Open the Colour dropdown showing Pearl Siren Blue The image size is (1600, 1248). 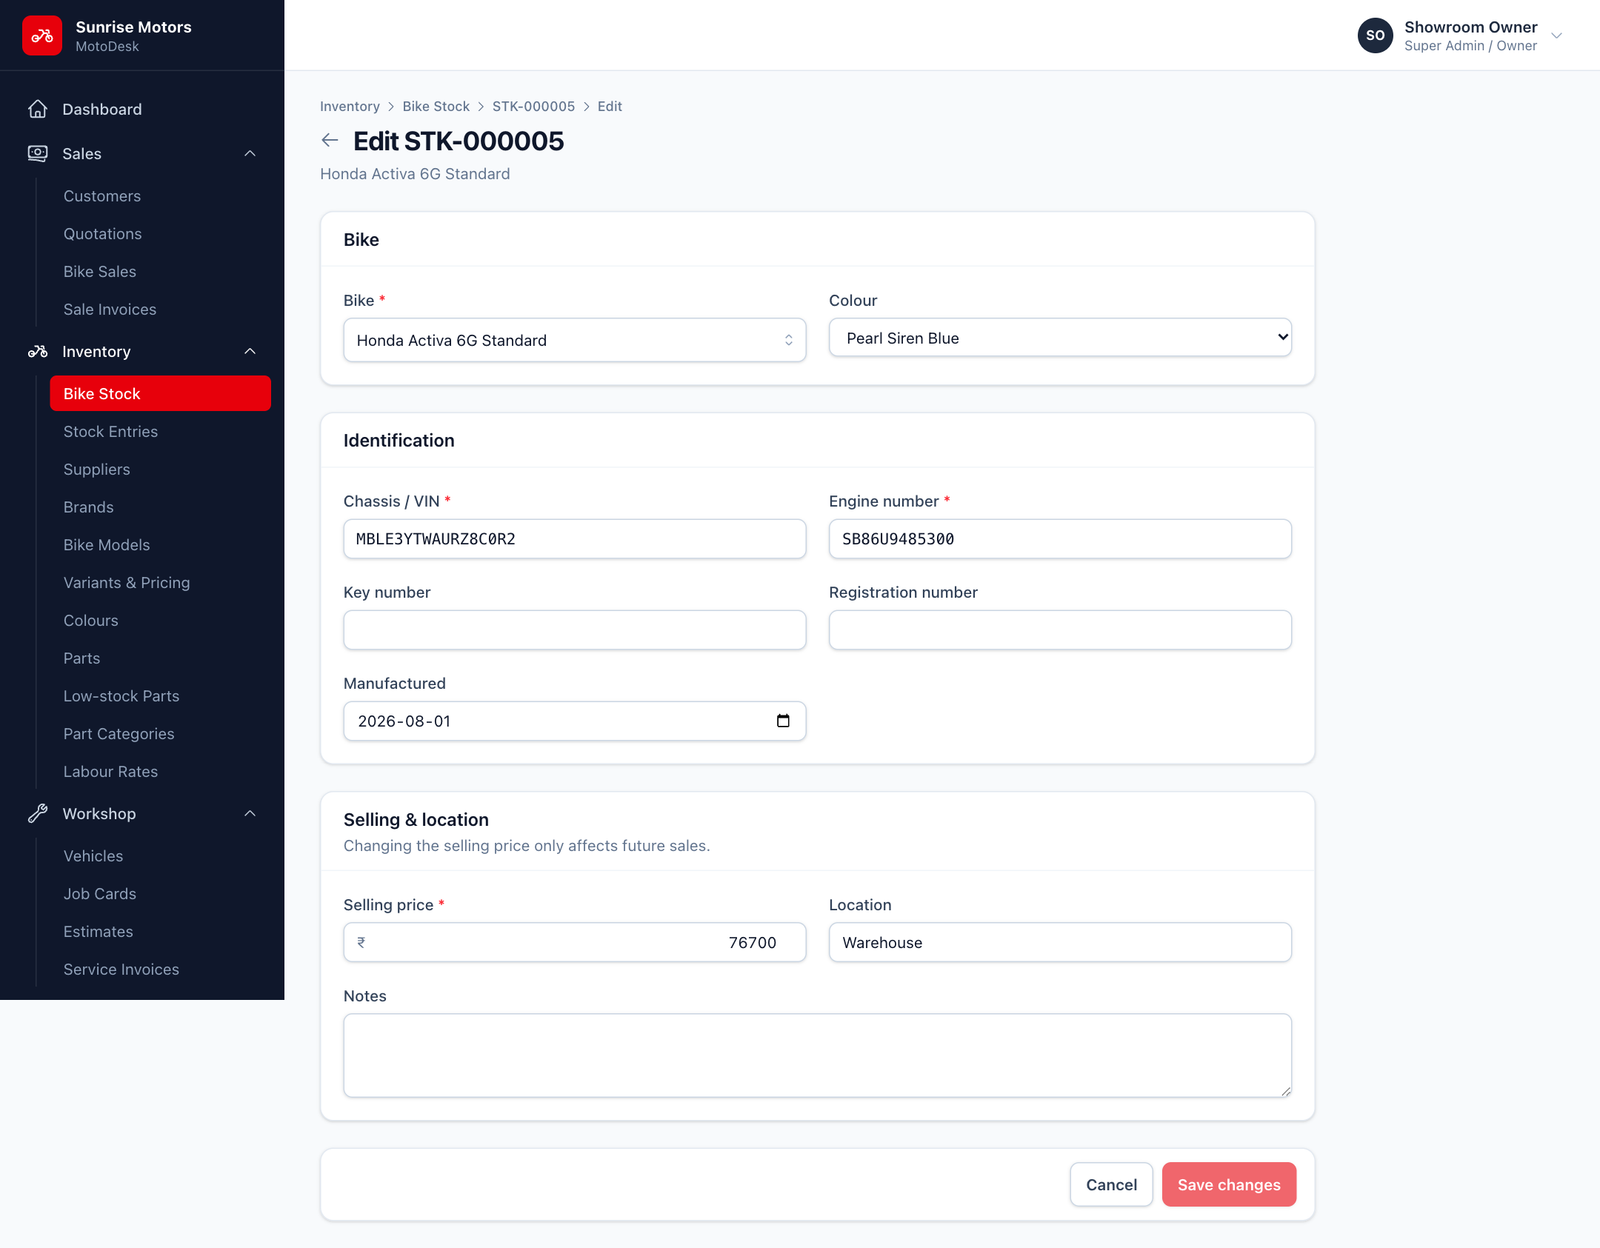(x=1060, y=338)
